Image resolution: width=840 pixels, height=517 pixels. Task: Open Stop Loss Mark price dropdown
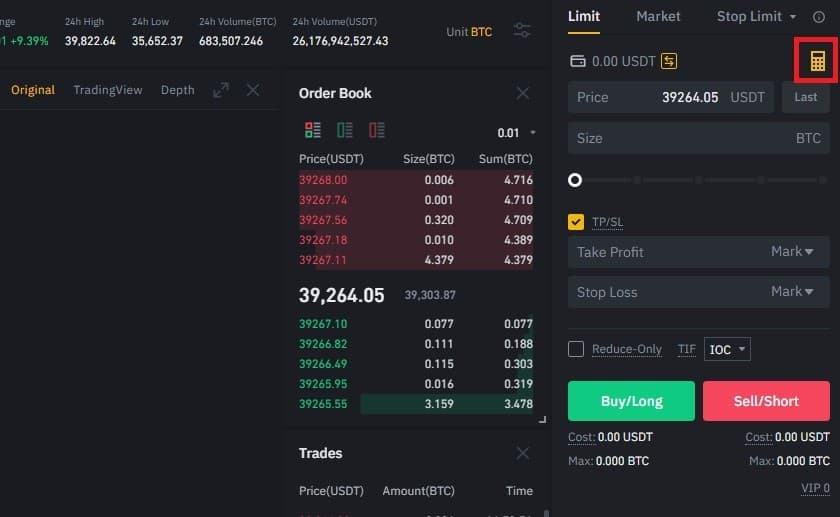click(792, 291)
